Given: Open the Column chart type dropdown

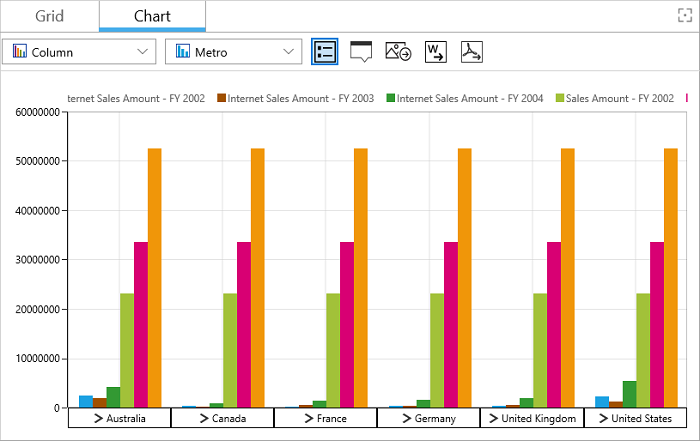Looking at the screenshot, I should click(79, 52).
